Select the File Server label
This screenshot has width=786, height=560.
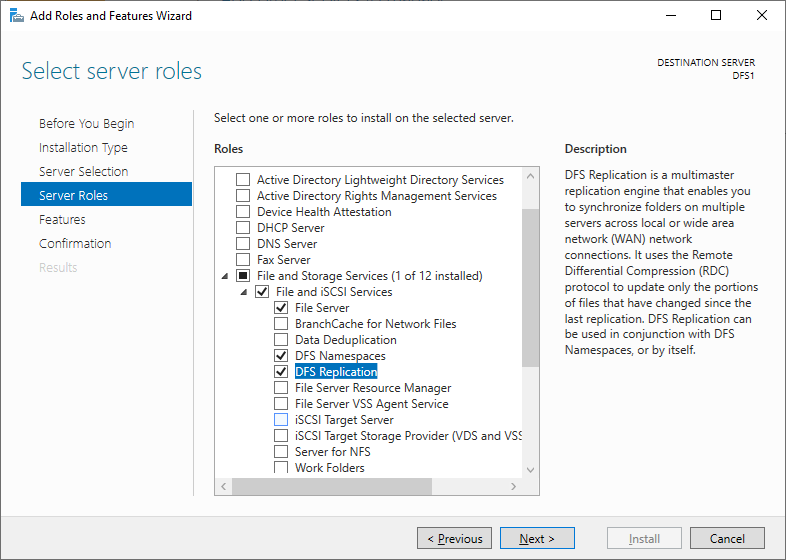pyautogui.click(x=322, y=308)
